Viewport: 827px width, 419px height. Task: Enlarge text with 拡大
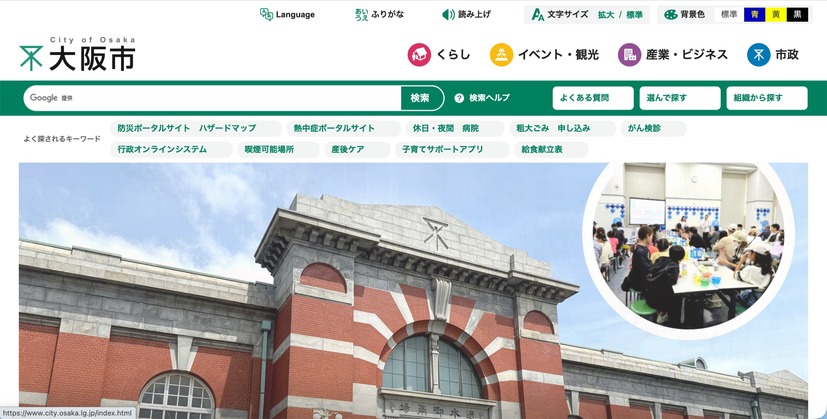605,15
